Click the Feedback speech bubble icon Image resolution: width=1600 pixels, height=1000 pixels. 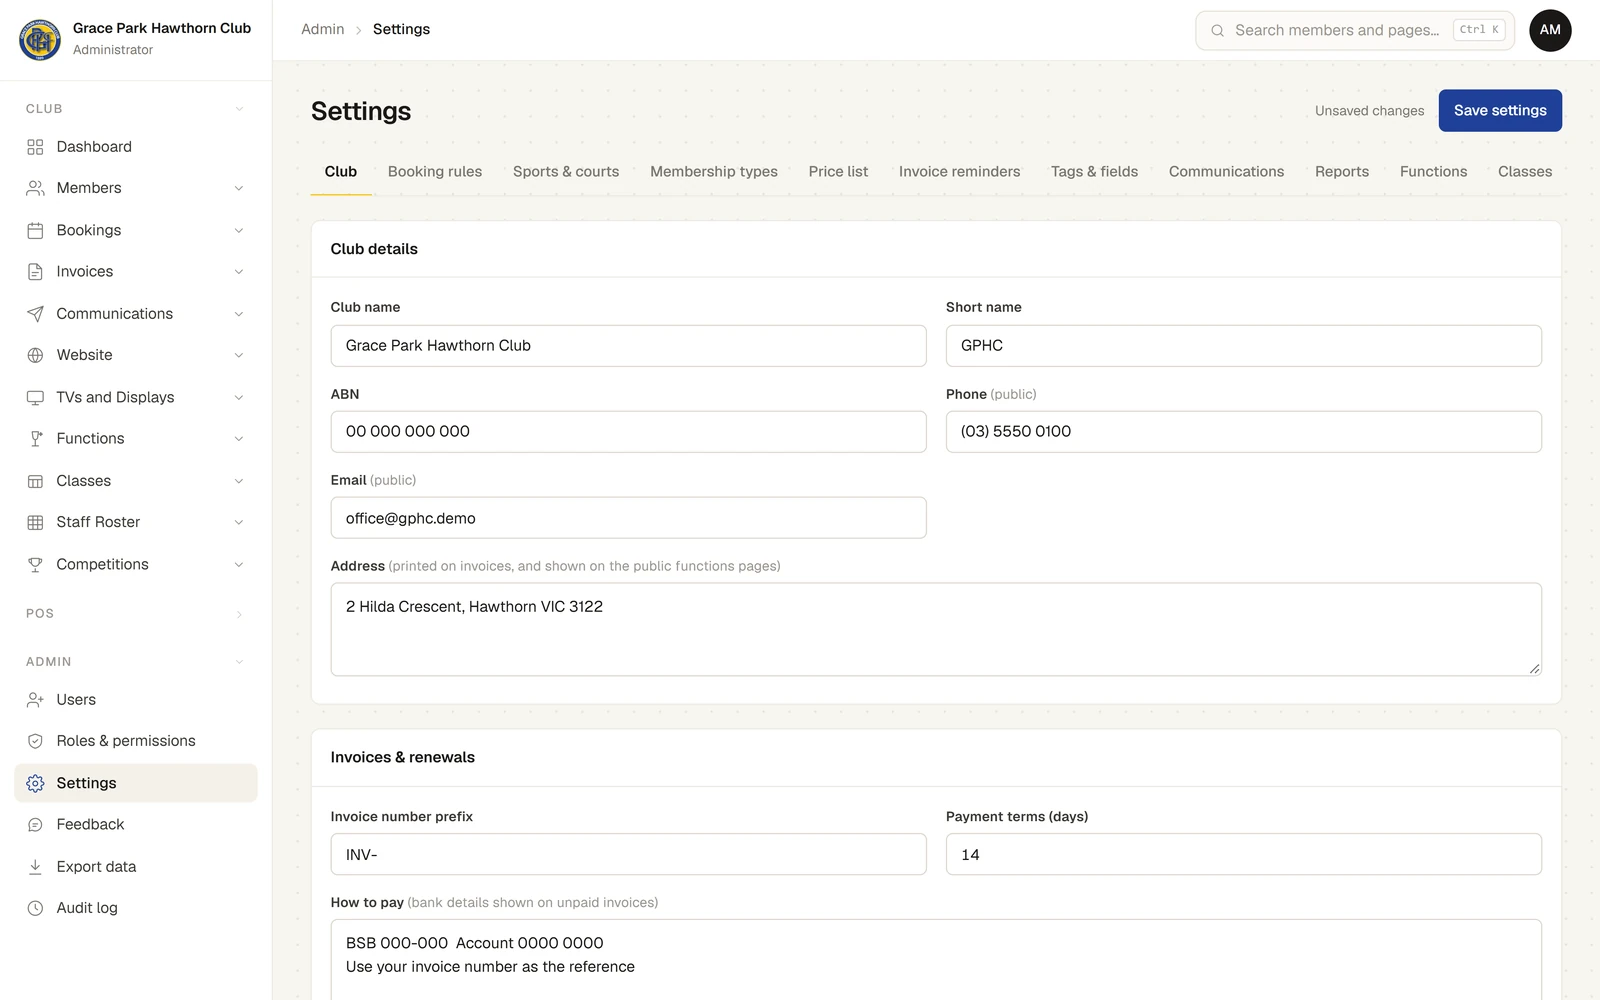point(35,825)
